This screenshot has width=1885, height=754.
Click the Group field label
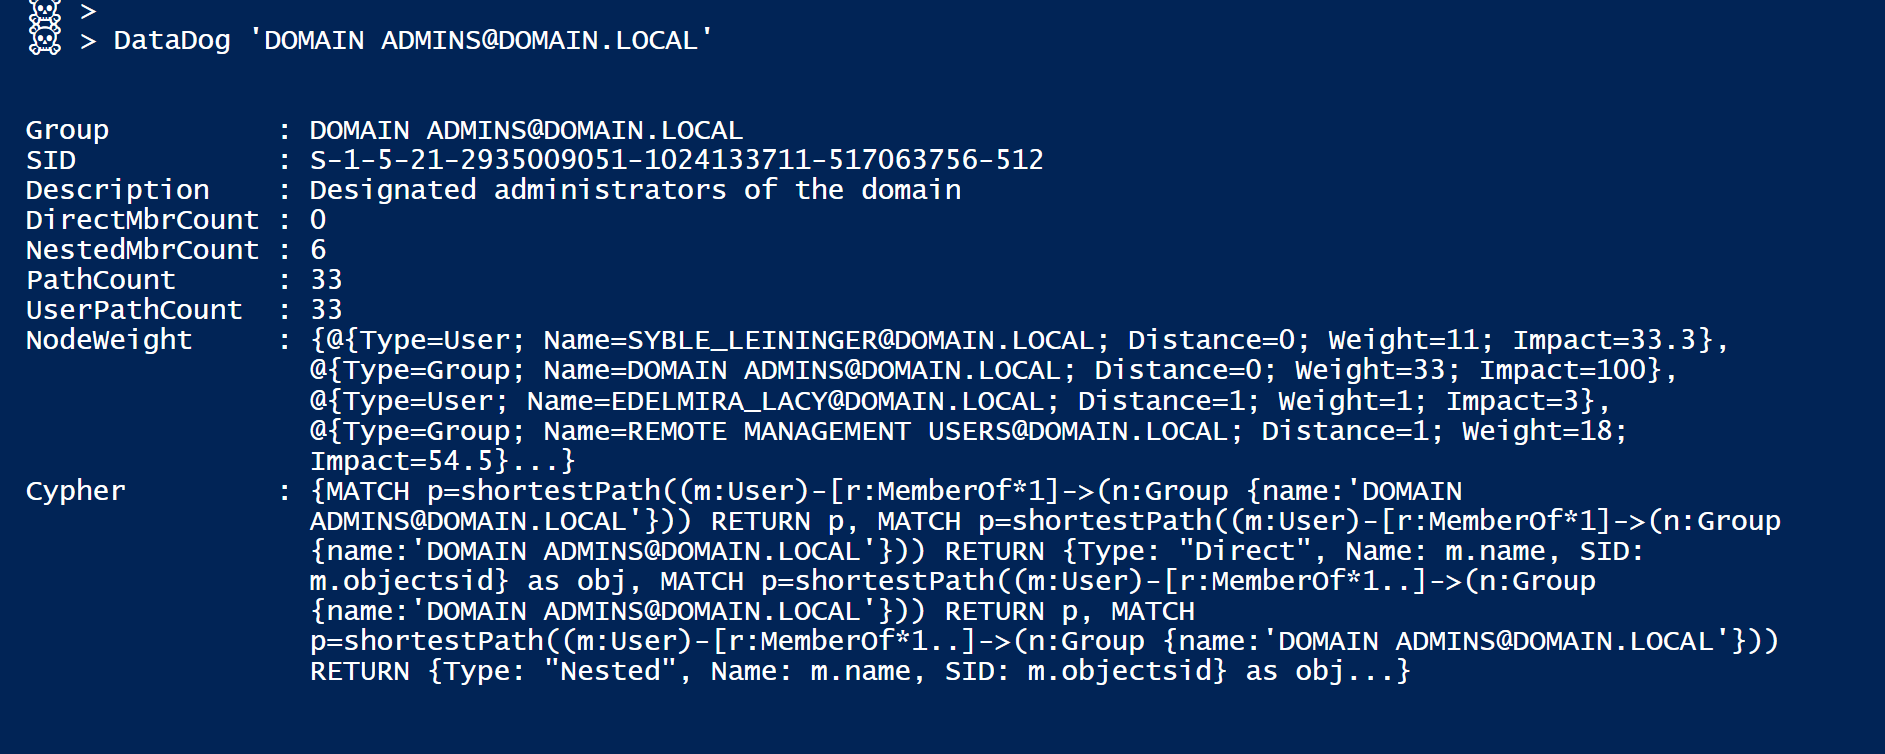(x=67, y=130)
